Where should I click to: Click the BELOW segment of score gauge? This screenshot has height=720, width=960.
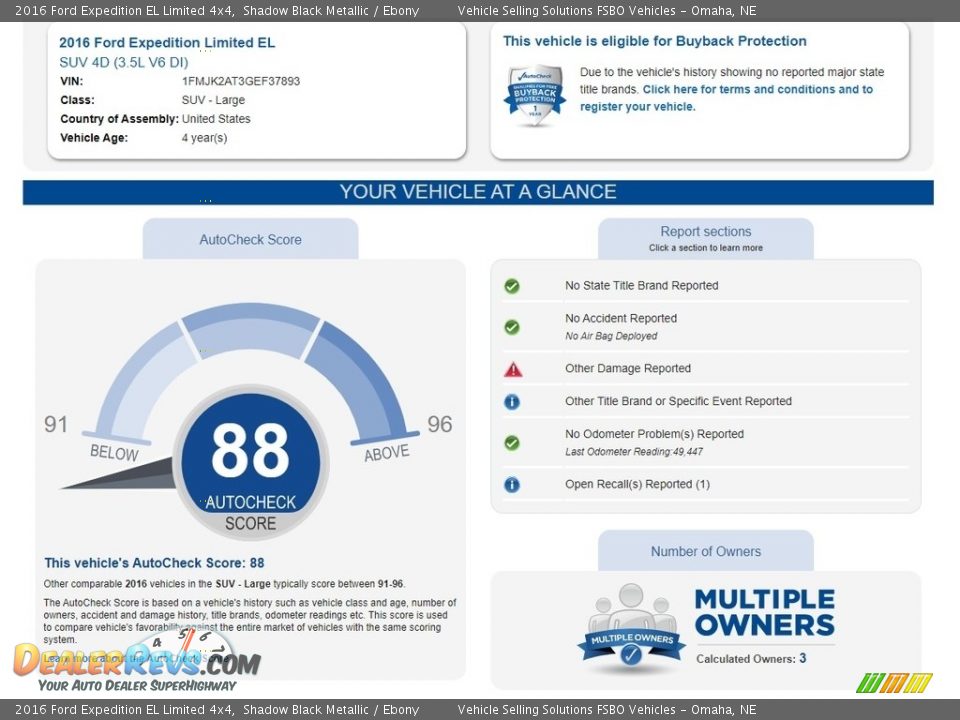[x=142, y=380]
